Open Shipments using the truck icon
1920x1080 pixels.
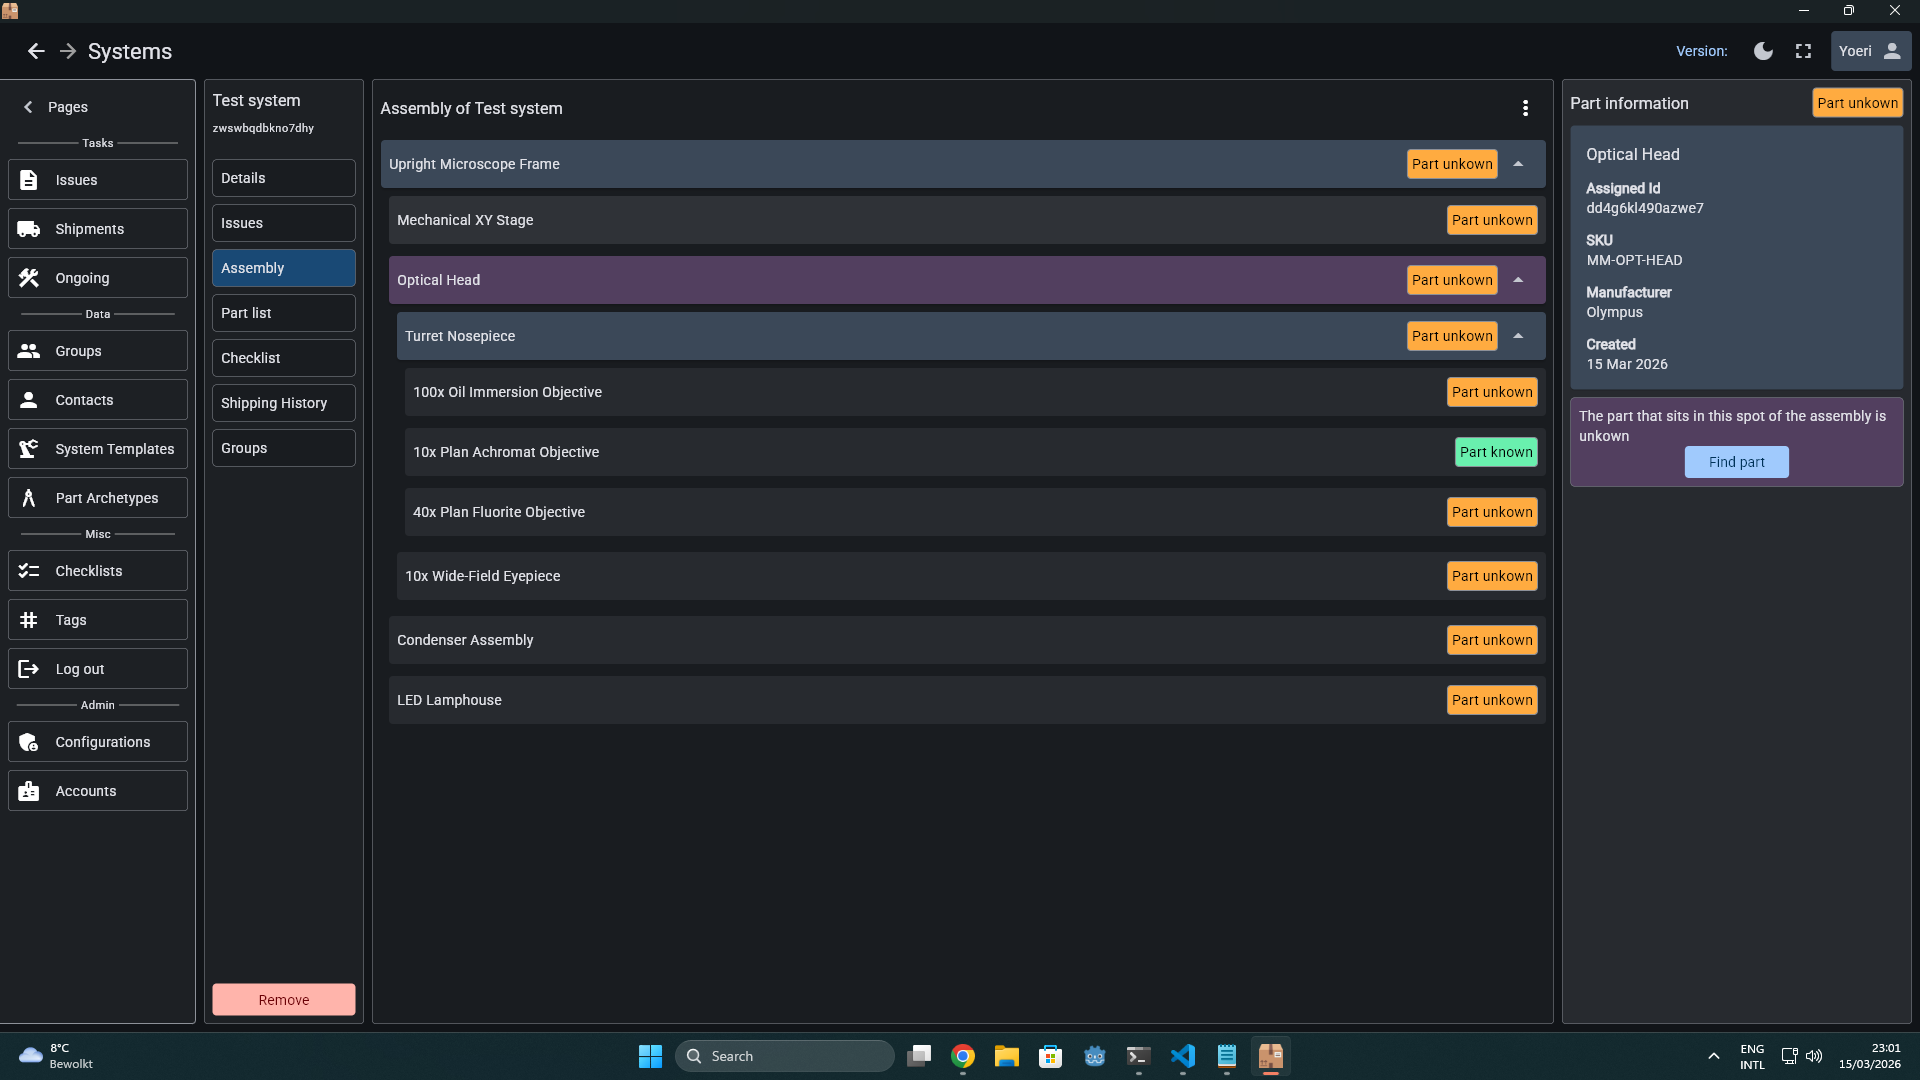pos(29,228)
